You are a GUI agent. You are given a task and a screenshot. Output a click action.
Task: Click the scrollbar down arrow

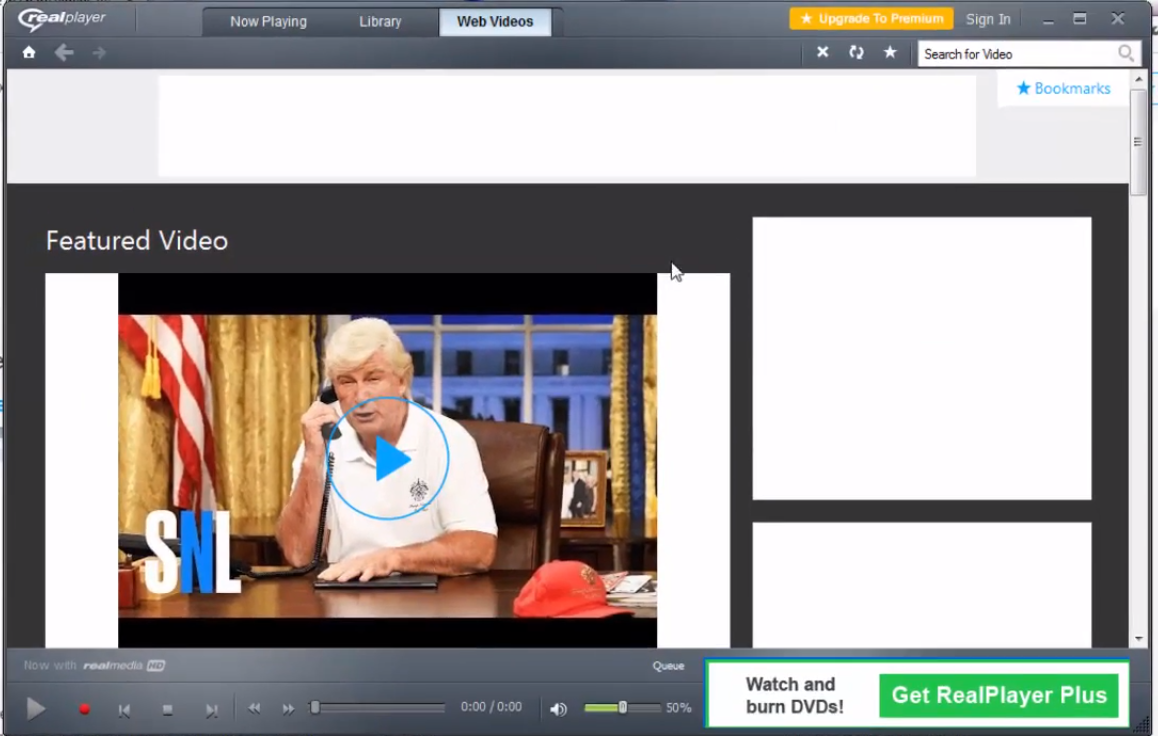point(1138,639)
